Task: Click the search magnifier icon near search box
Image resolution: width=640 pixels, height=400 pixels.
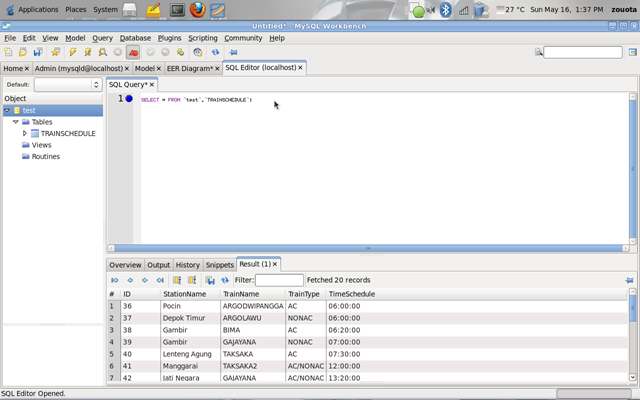Action: pos(538,52)
